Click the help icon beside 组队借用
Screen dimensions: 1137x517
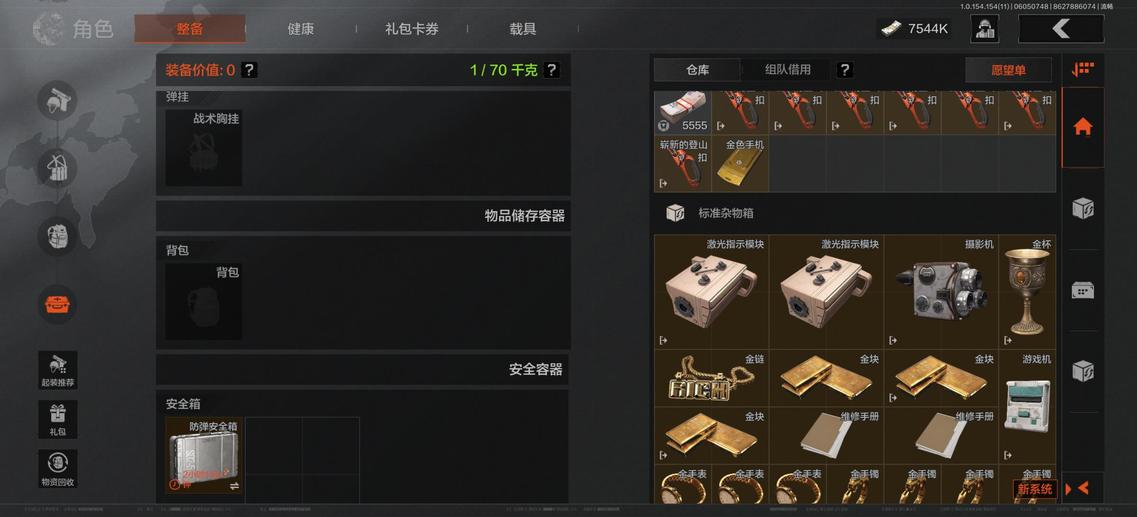844,70
